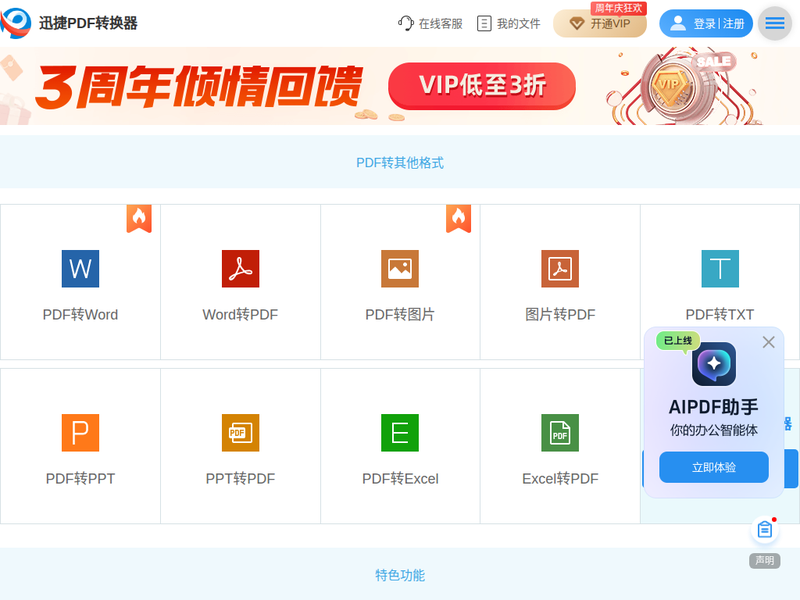
Task: Click 在线客服 online support link
Action: [x=430, y=23]
